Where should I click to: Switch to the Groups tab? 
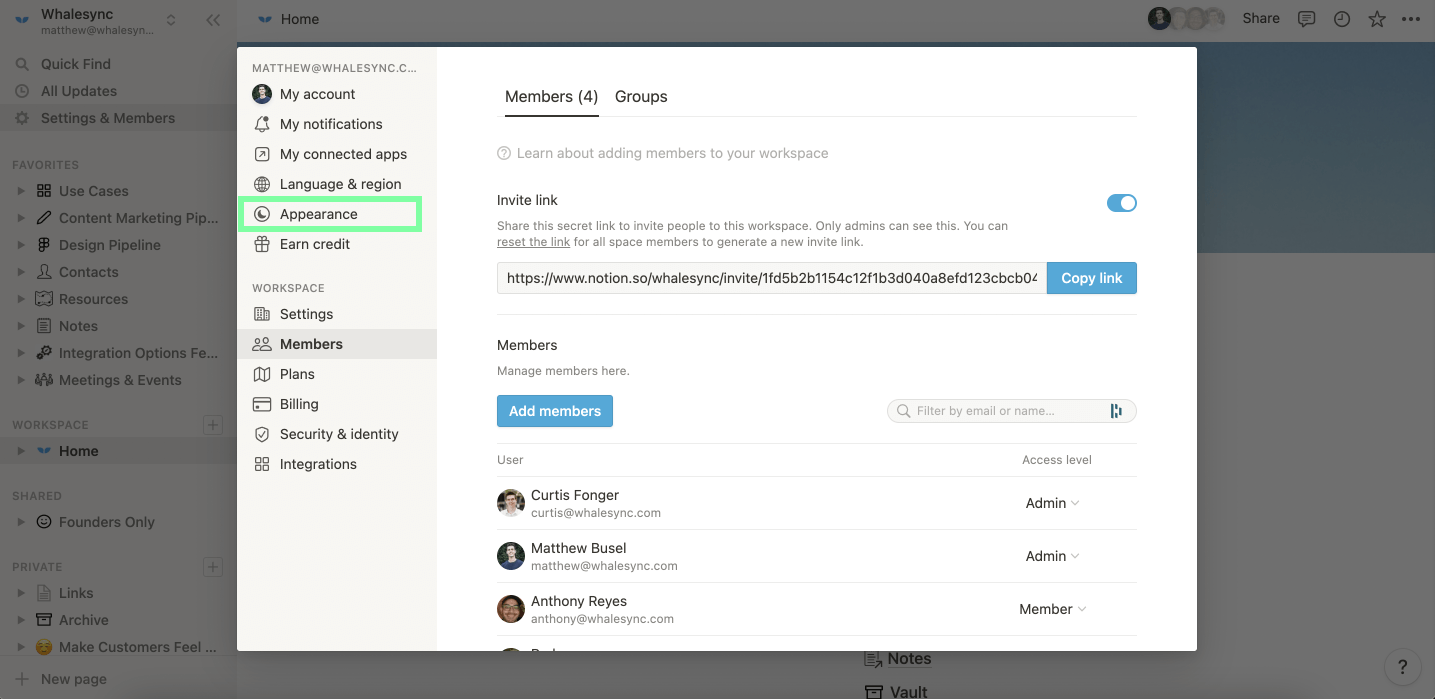641,96
